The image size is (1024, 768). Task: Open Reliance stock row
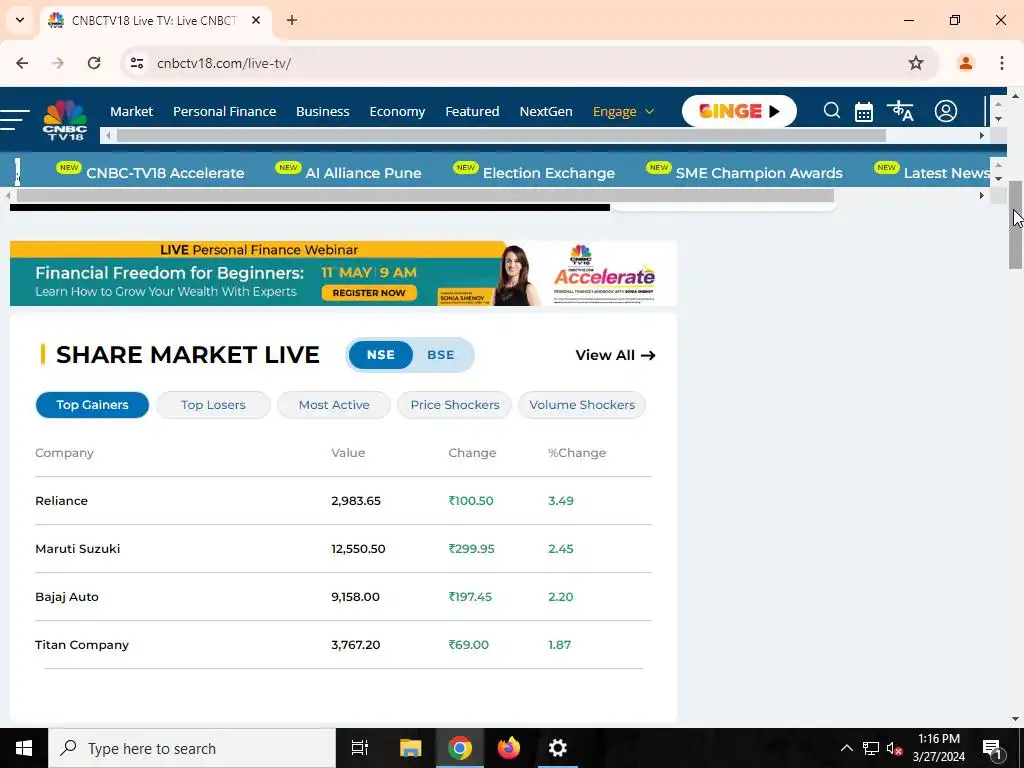(x=344, y=501)
